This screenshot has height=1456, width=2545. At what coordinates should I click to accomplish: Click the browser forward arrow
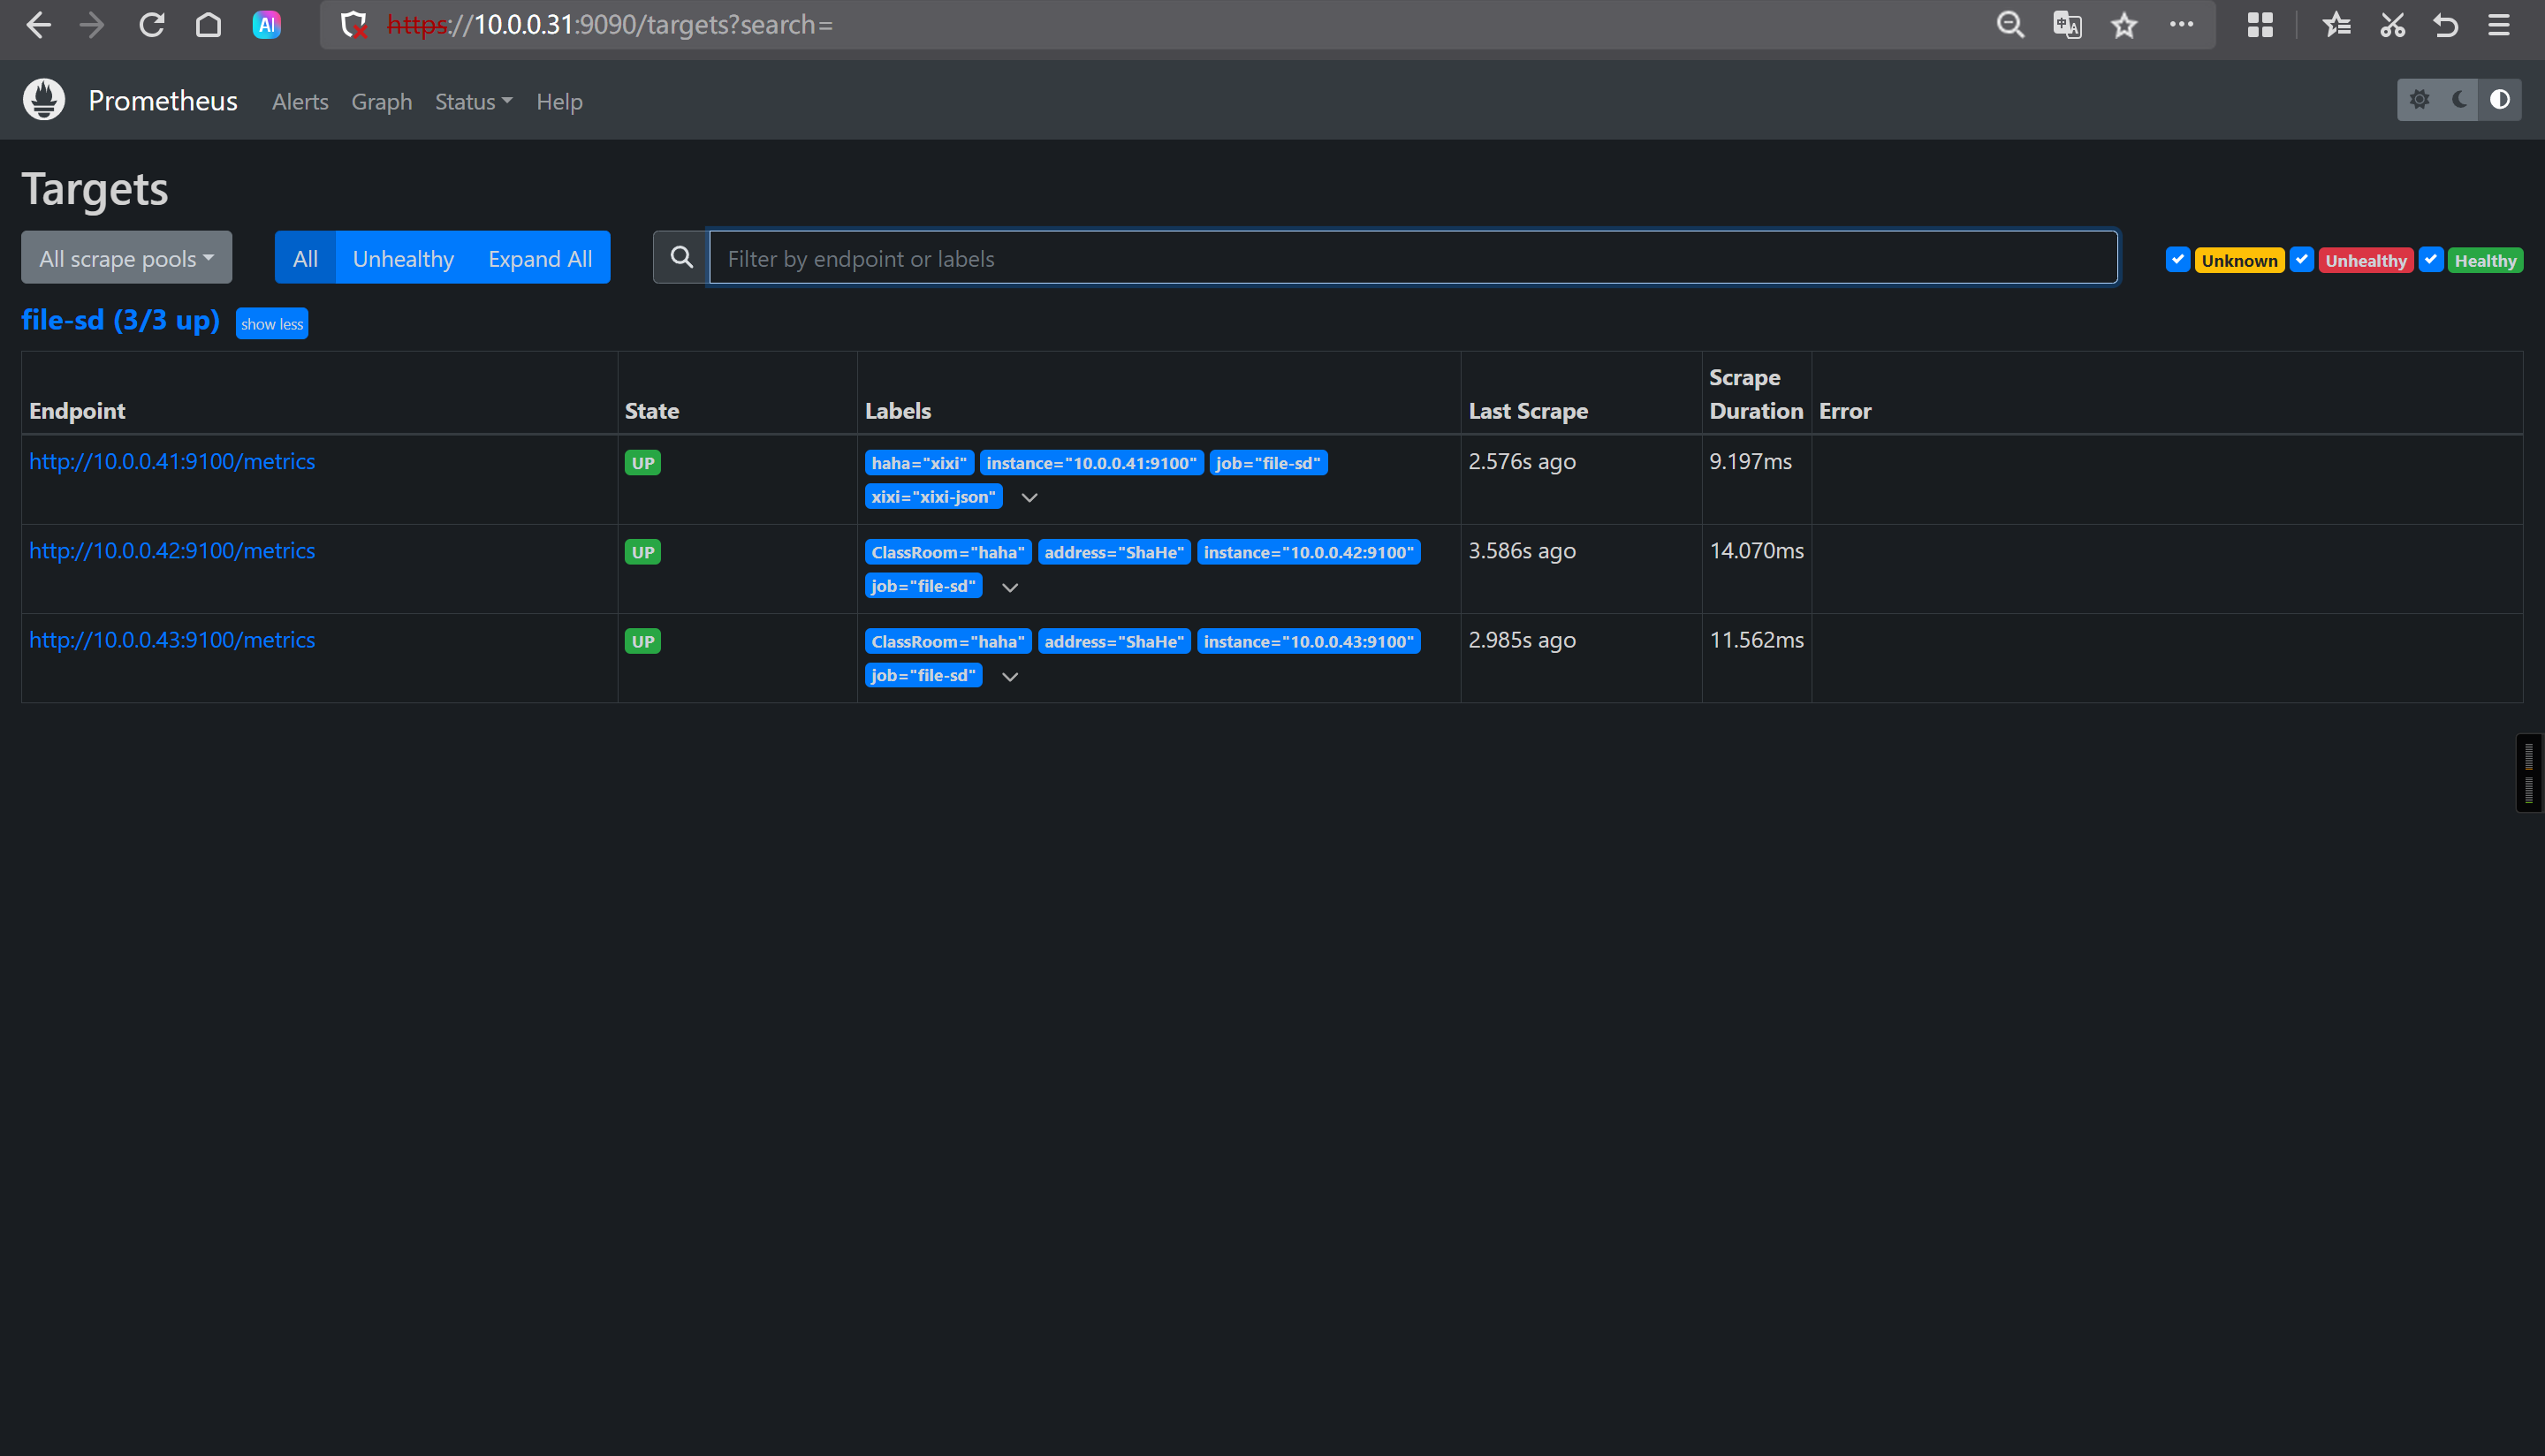click(92, 25)
